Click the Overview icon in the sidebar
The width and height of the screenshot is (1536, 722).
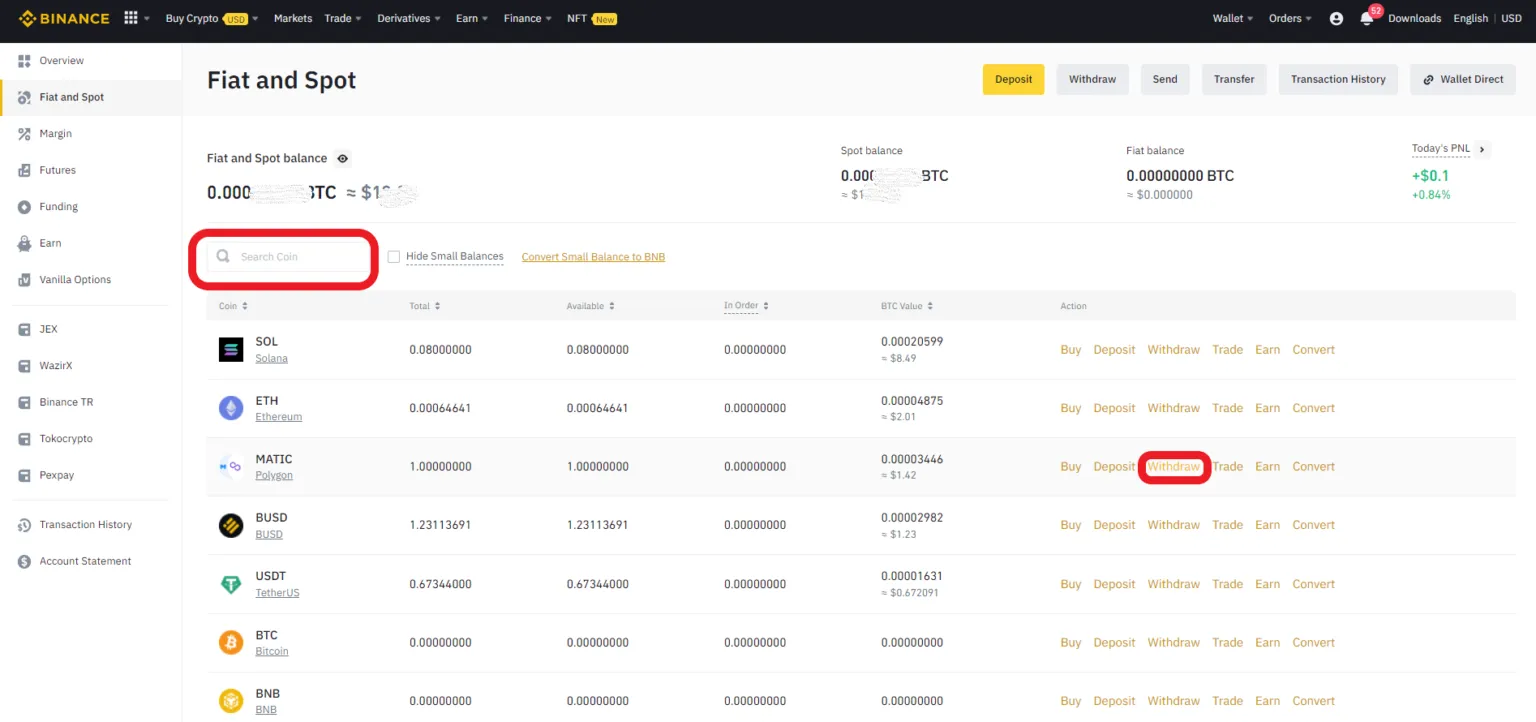[25, 61]
